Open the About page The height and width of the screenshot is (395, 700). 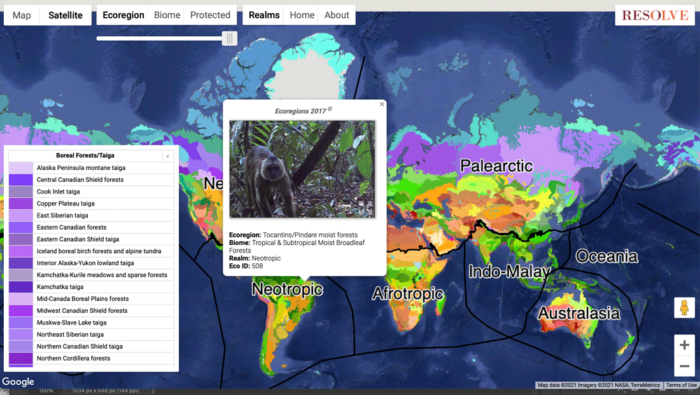pyautogui.click(x=337, y=15)
